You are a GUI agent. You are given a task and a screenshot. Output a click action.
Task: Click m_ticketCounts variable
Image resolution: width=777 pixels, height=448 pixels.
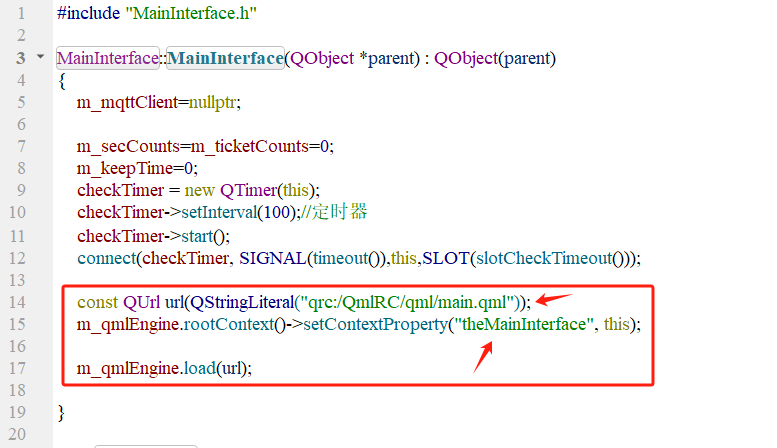coord(250,147)
